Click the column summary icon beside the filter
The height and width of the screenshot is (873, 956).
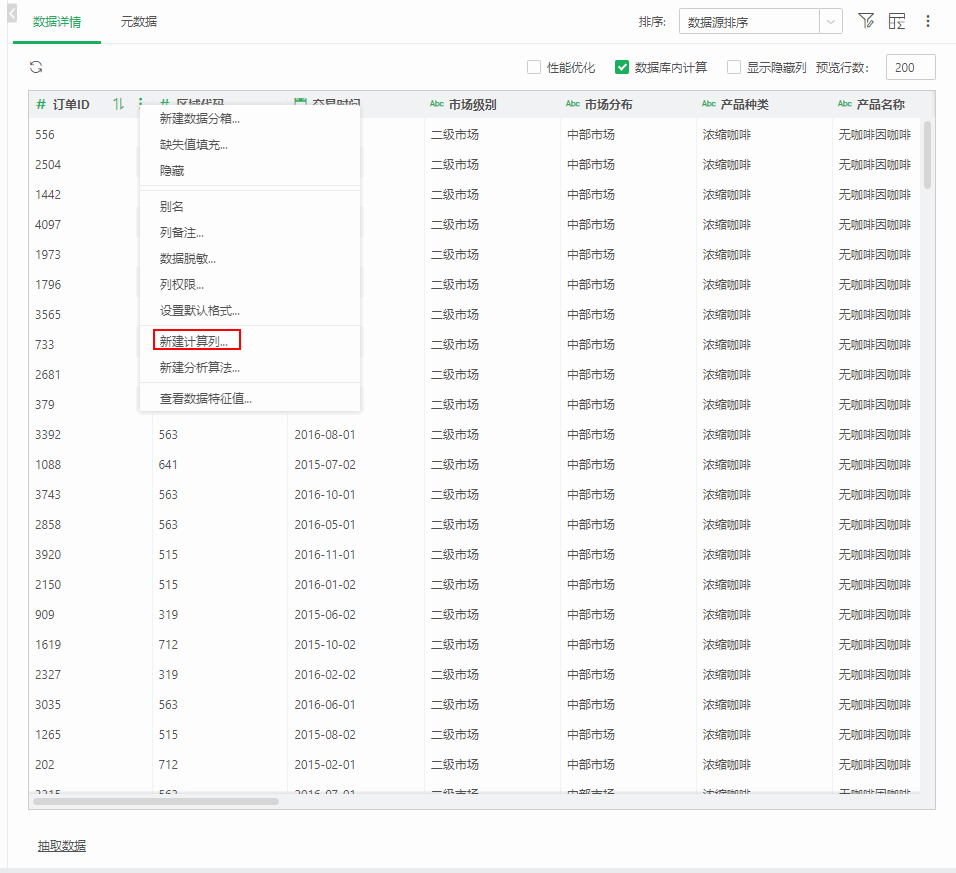pos(898,20)
